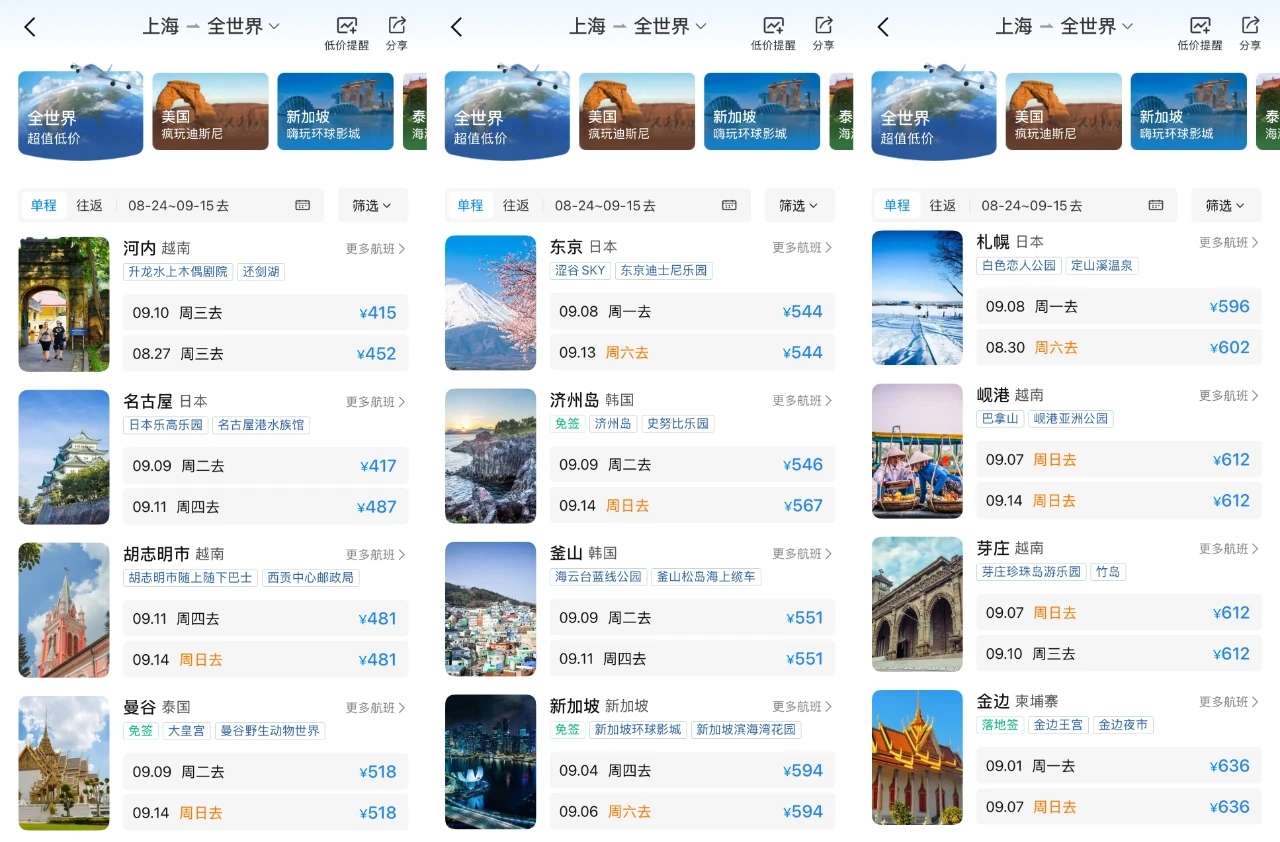1280x842 pixels.
Task: Open the 名古屋 castle photo
Action: point(64,457)
